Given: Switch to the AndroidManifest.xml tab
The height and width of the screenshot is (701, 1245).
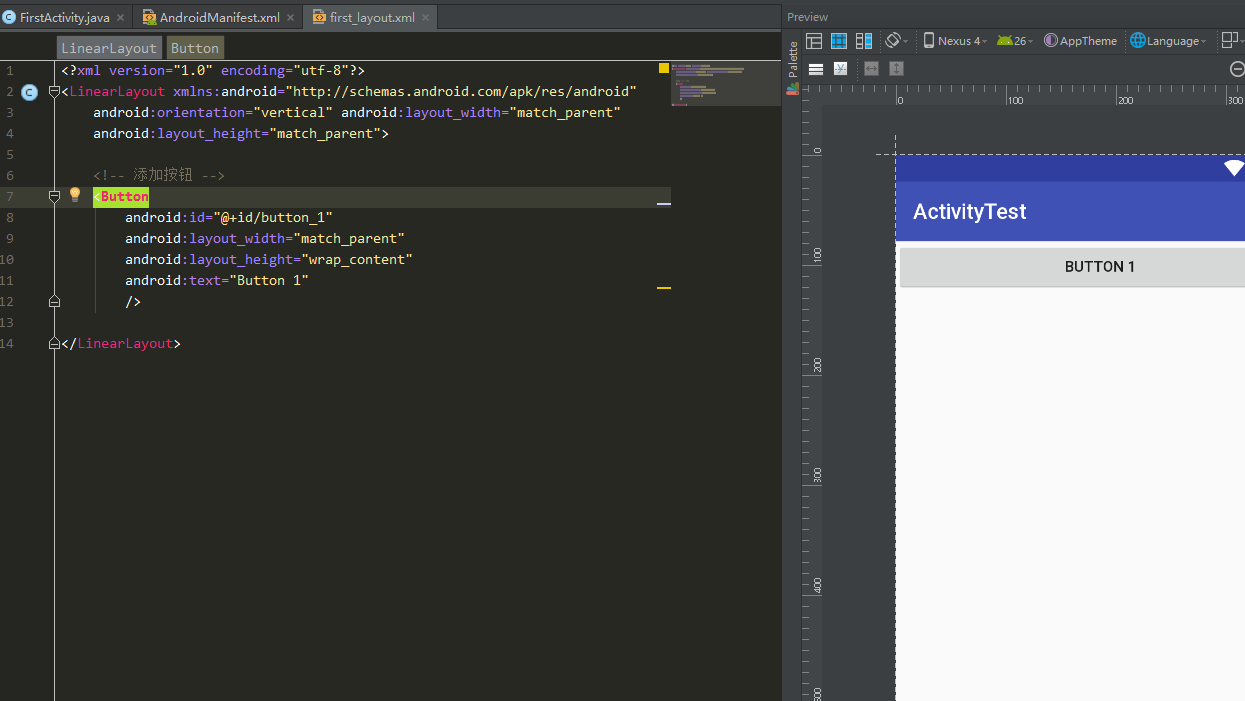Looking at the screenshot, I should [x=219, y=17].
